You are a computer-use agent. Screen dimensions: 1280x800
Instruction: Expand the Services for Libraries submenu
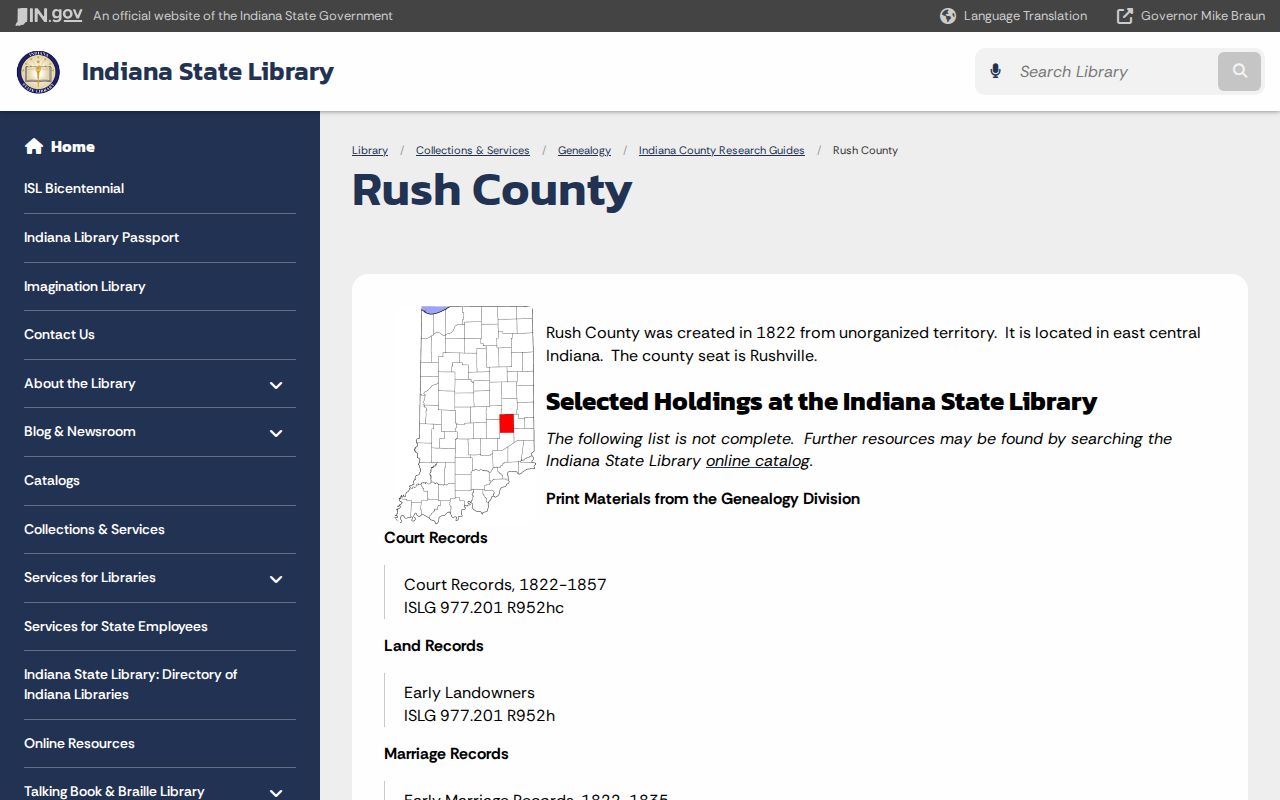click(x=276, y=579)
